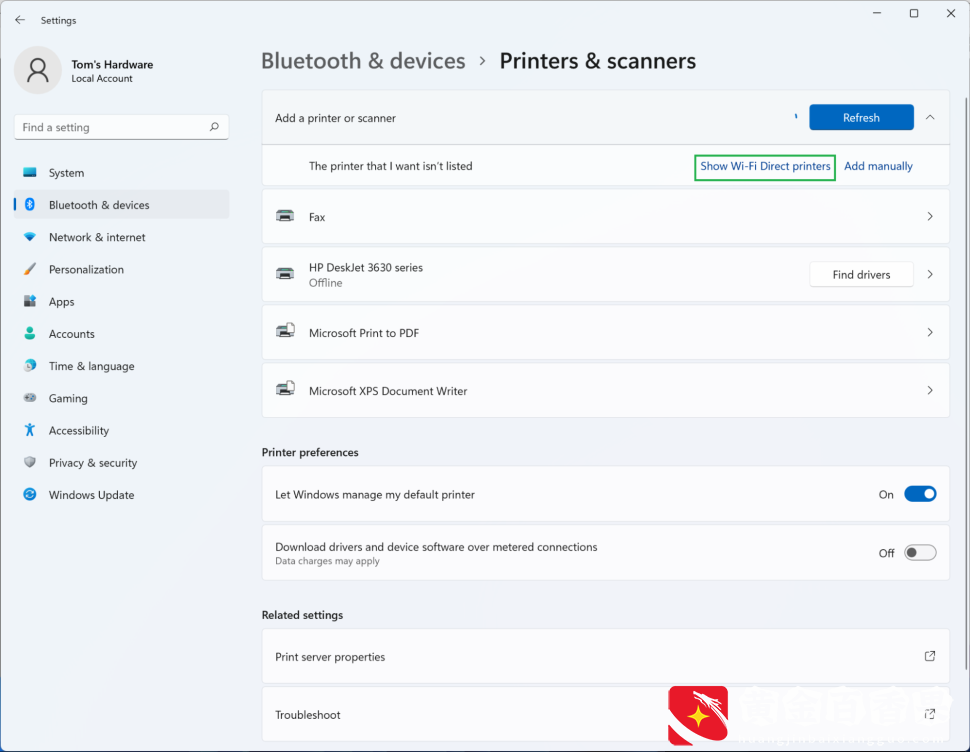Click the Offline status under HP DeskJet
Viewport: 970px width, 752px height.
[x=325, y=283]
